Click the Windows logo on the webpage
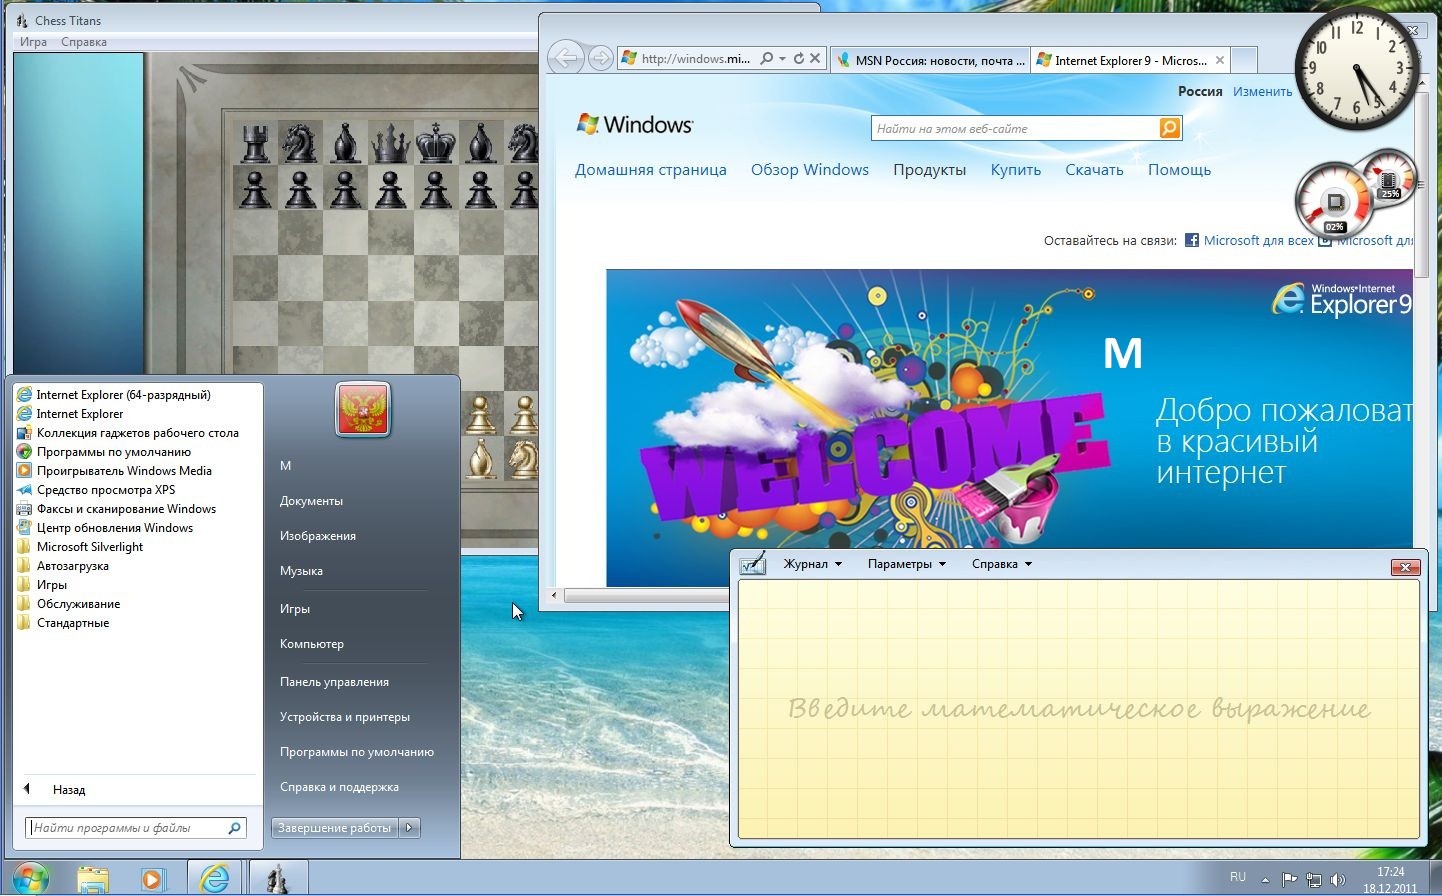This screenshot has width=1442, height=896. [x=634, y=125]
